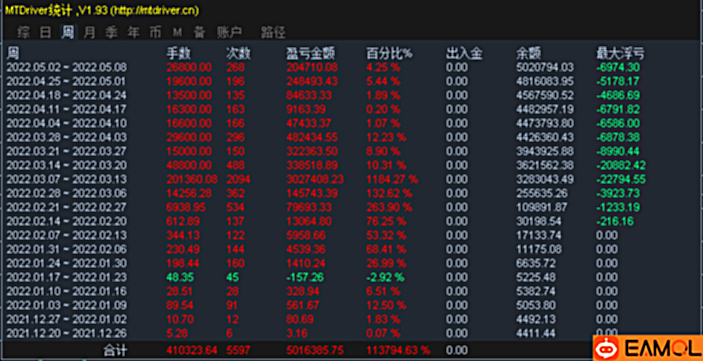Select week row 2022.02.28 ~ 2022.03.06

tap(352, 193)
